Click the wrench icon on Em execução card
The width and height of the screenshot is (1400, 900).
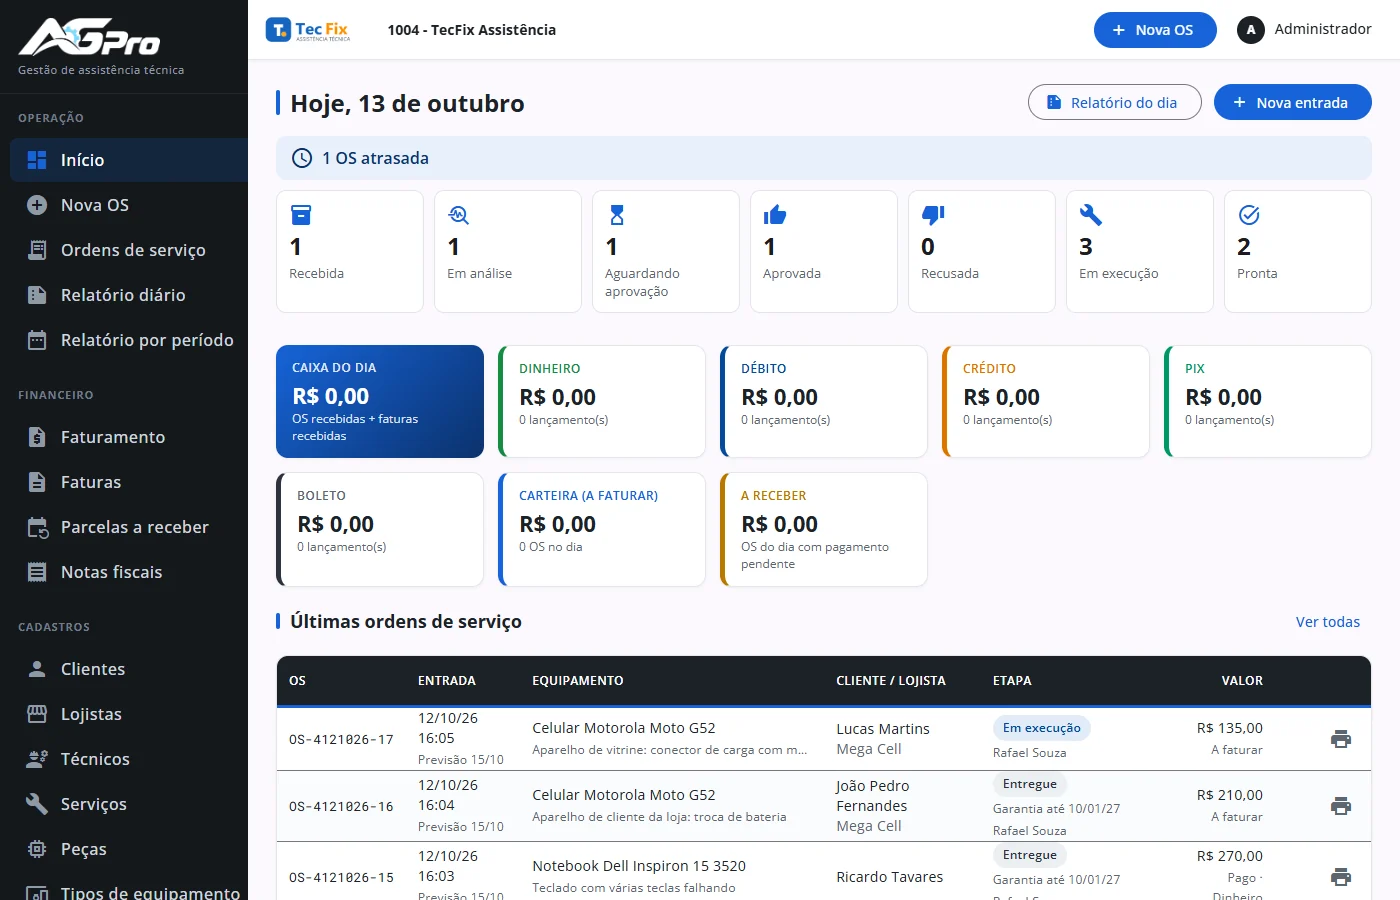(x=1091, y=215)
